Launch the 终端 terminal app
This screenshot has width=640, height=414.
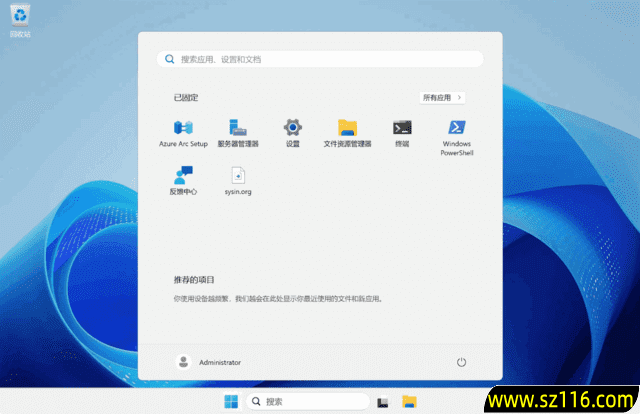click(402, 128)
